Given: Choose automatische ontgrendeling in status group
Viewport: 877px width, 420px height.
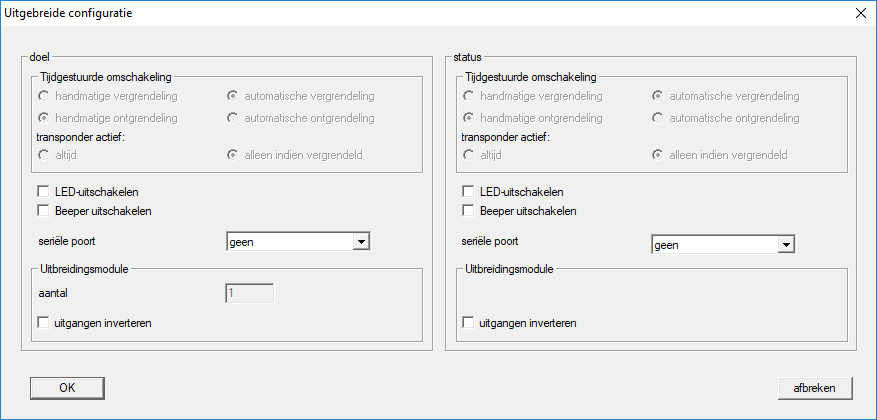Looking at the screenshot, I should [657, 118].
